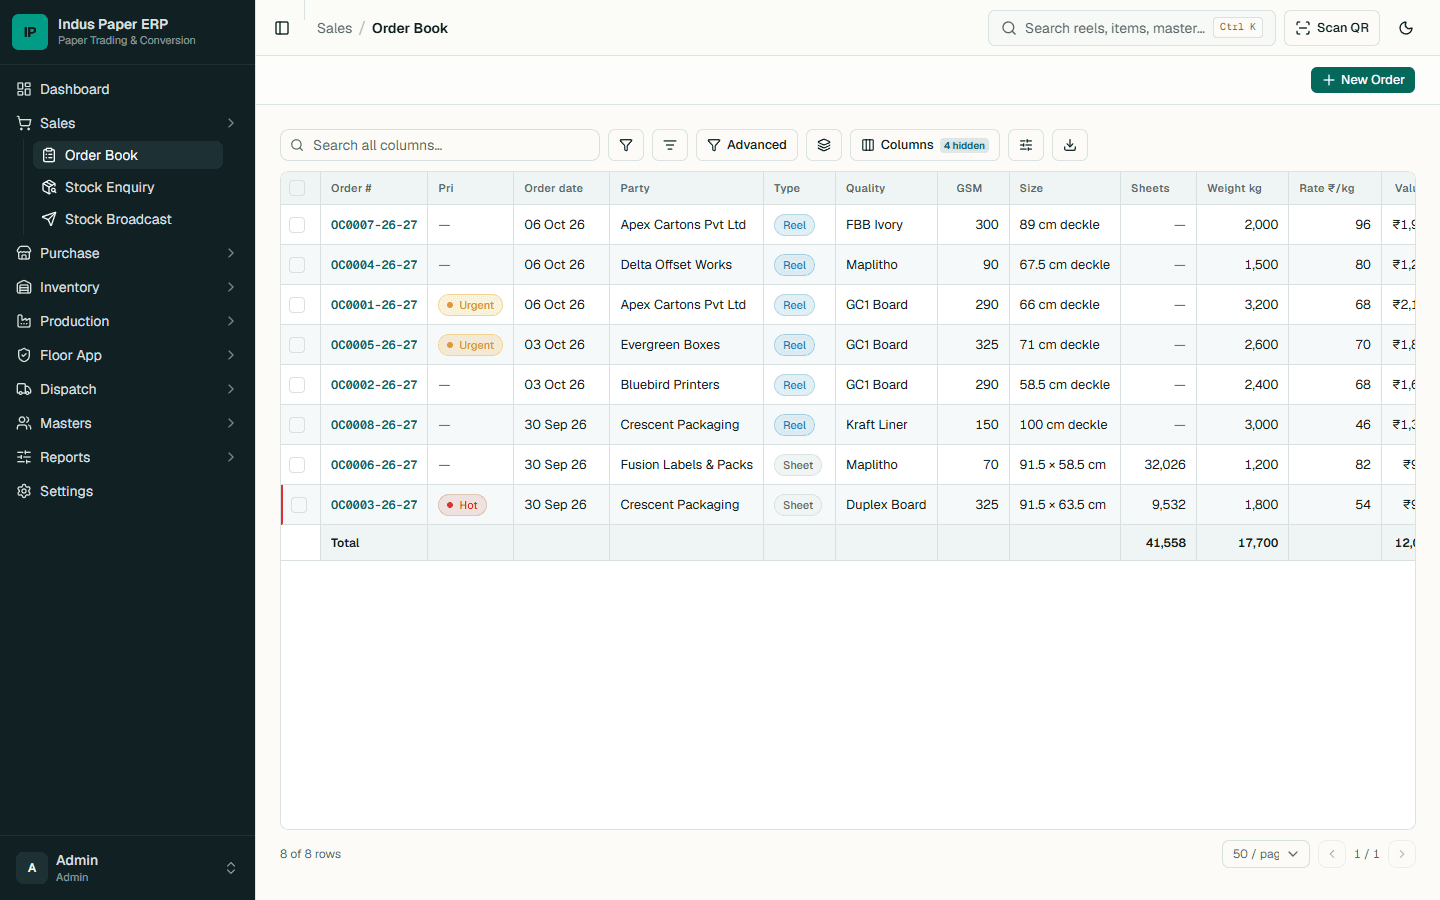
Task: Expand the Purchase menu chevron
Action: [231, 253]
